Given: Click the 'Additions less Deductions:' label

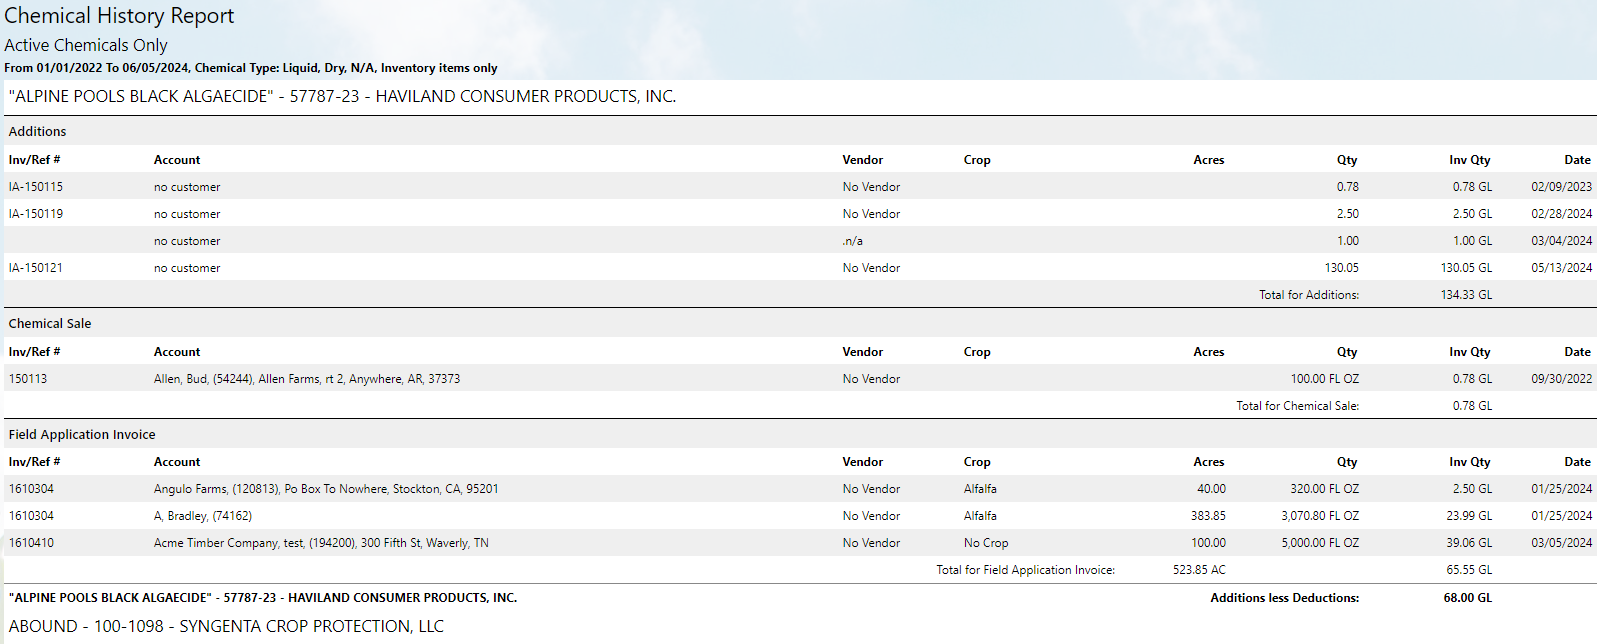Looking at the screenshot, I should pos(1285,598).
